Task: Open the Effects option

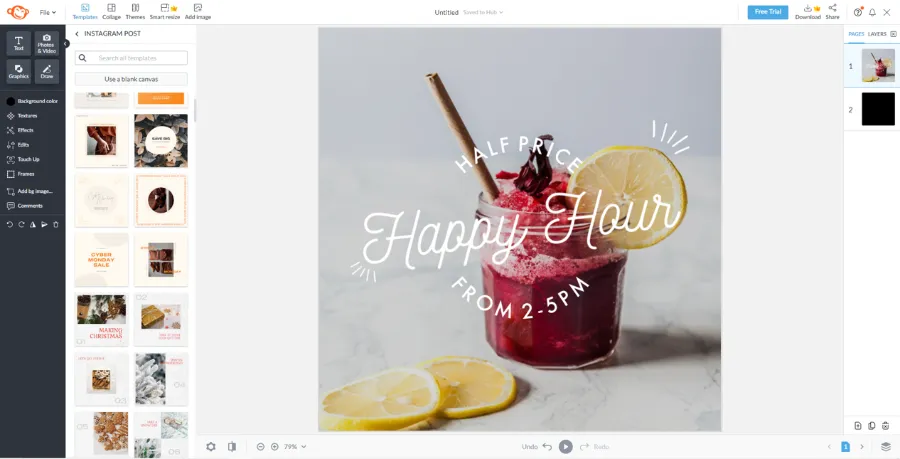Action: tap(20, 130)
